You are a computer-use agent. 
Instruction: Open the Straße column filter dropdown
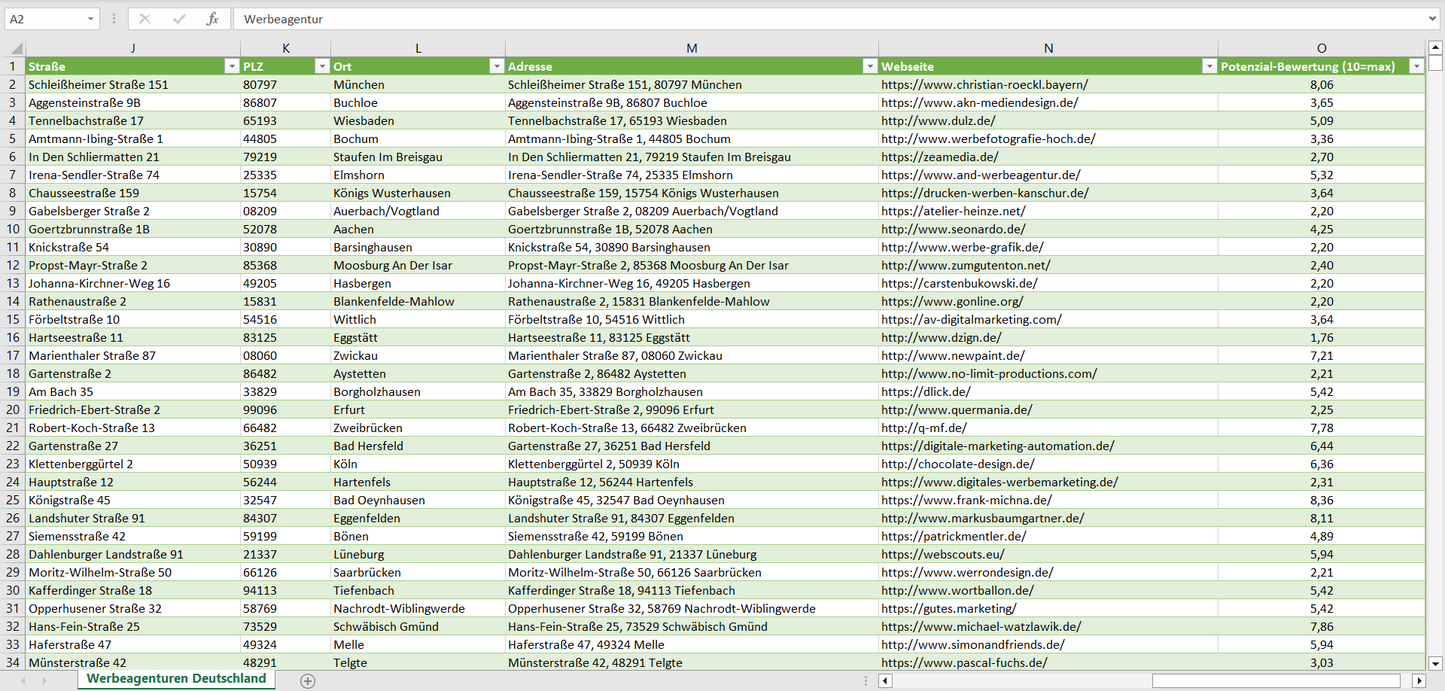(x=231, y=66)
